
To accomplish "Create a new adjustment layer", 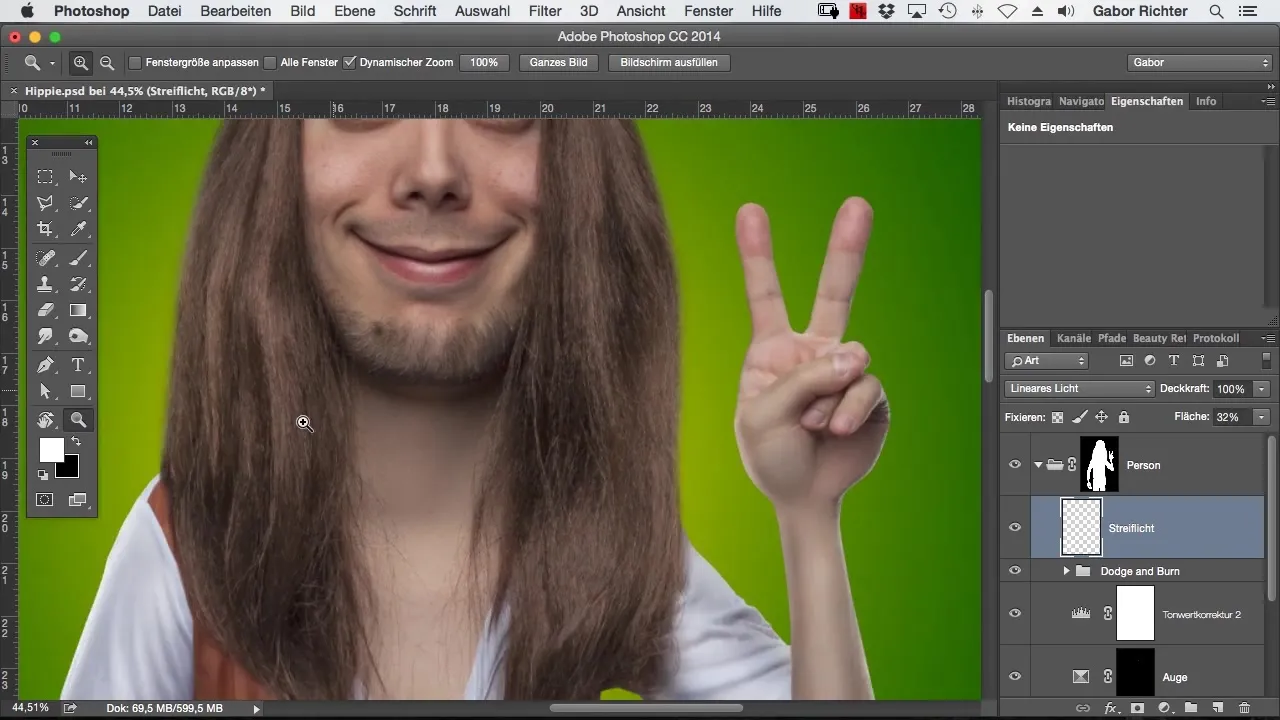I will pyautogui.click(x=1164, y=708).
